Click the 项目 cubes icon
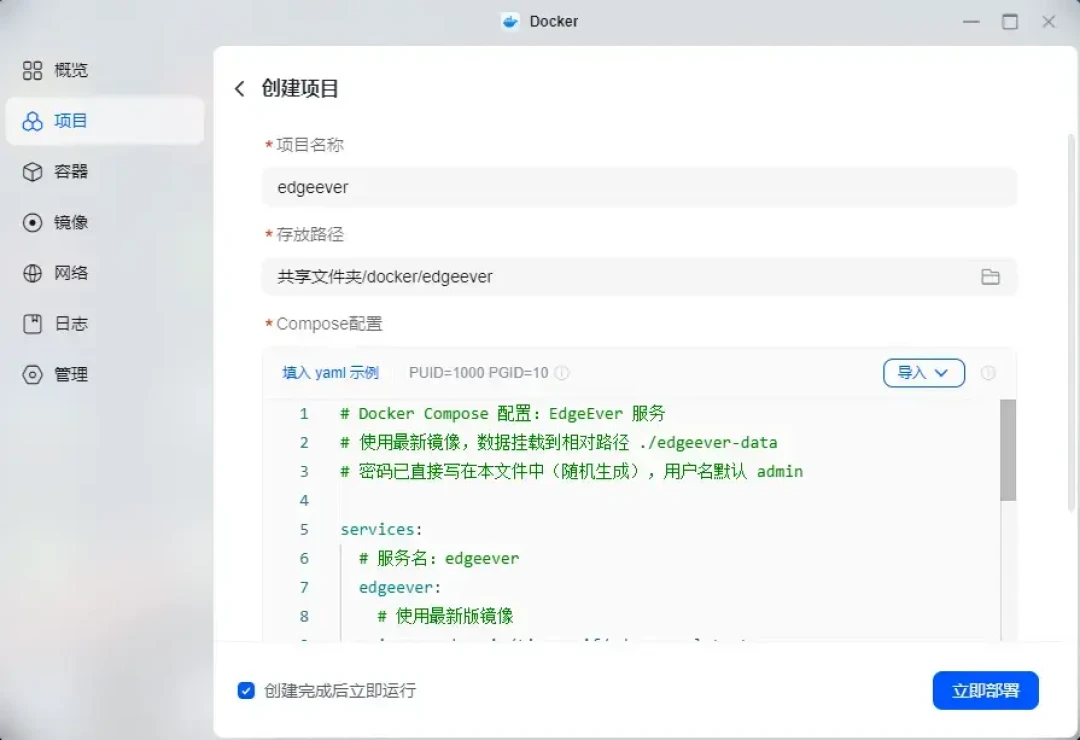Viewport: 1080px width, 740px height. coord(32,121)
